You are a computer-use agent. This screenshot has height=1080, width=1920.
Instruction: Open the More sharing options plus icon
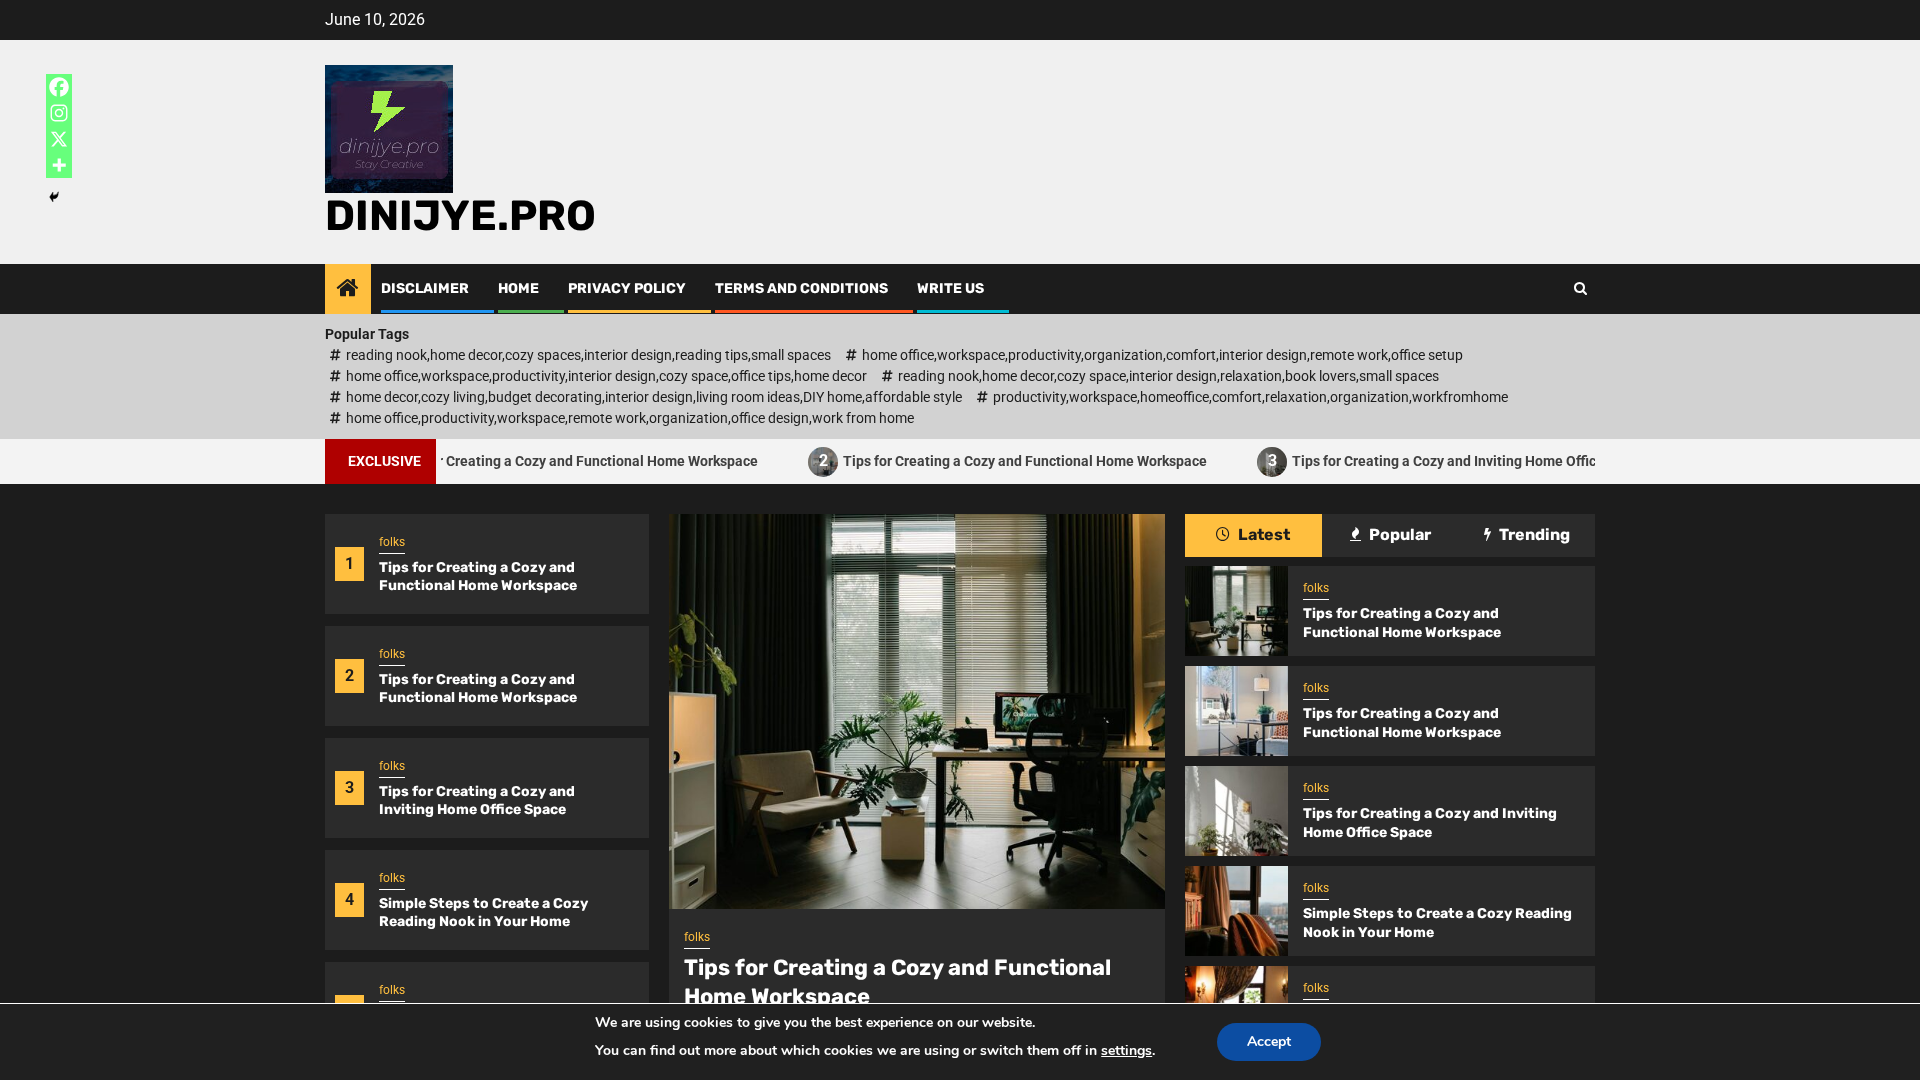(x=59, y=165)
